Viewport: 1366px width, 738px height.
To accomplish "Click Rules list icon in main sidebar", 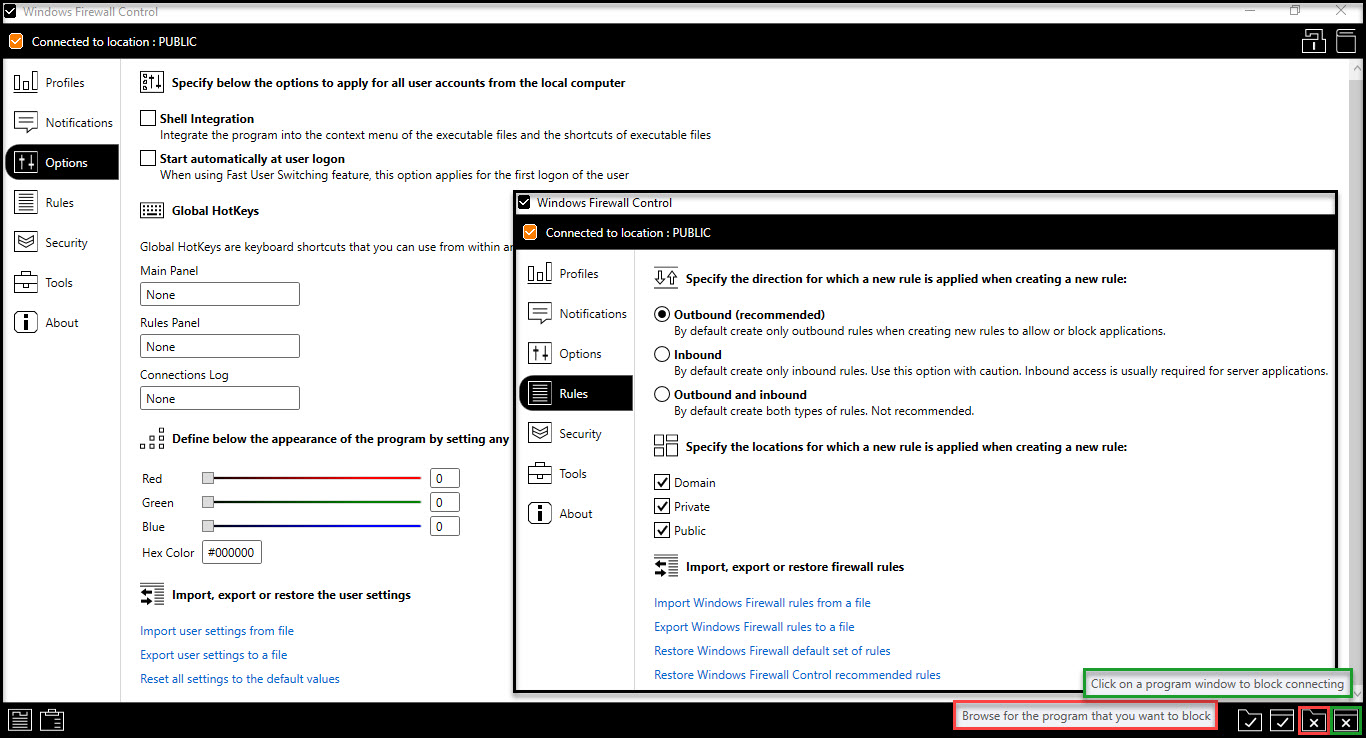I will pos(26,203).
